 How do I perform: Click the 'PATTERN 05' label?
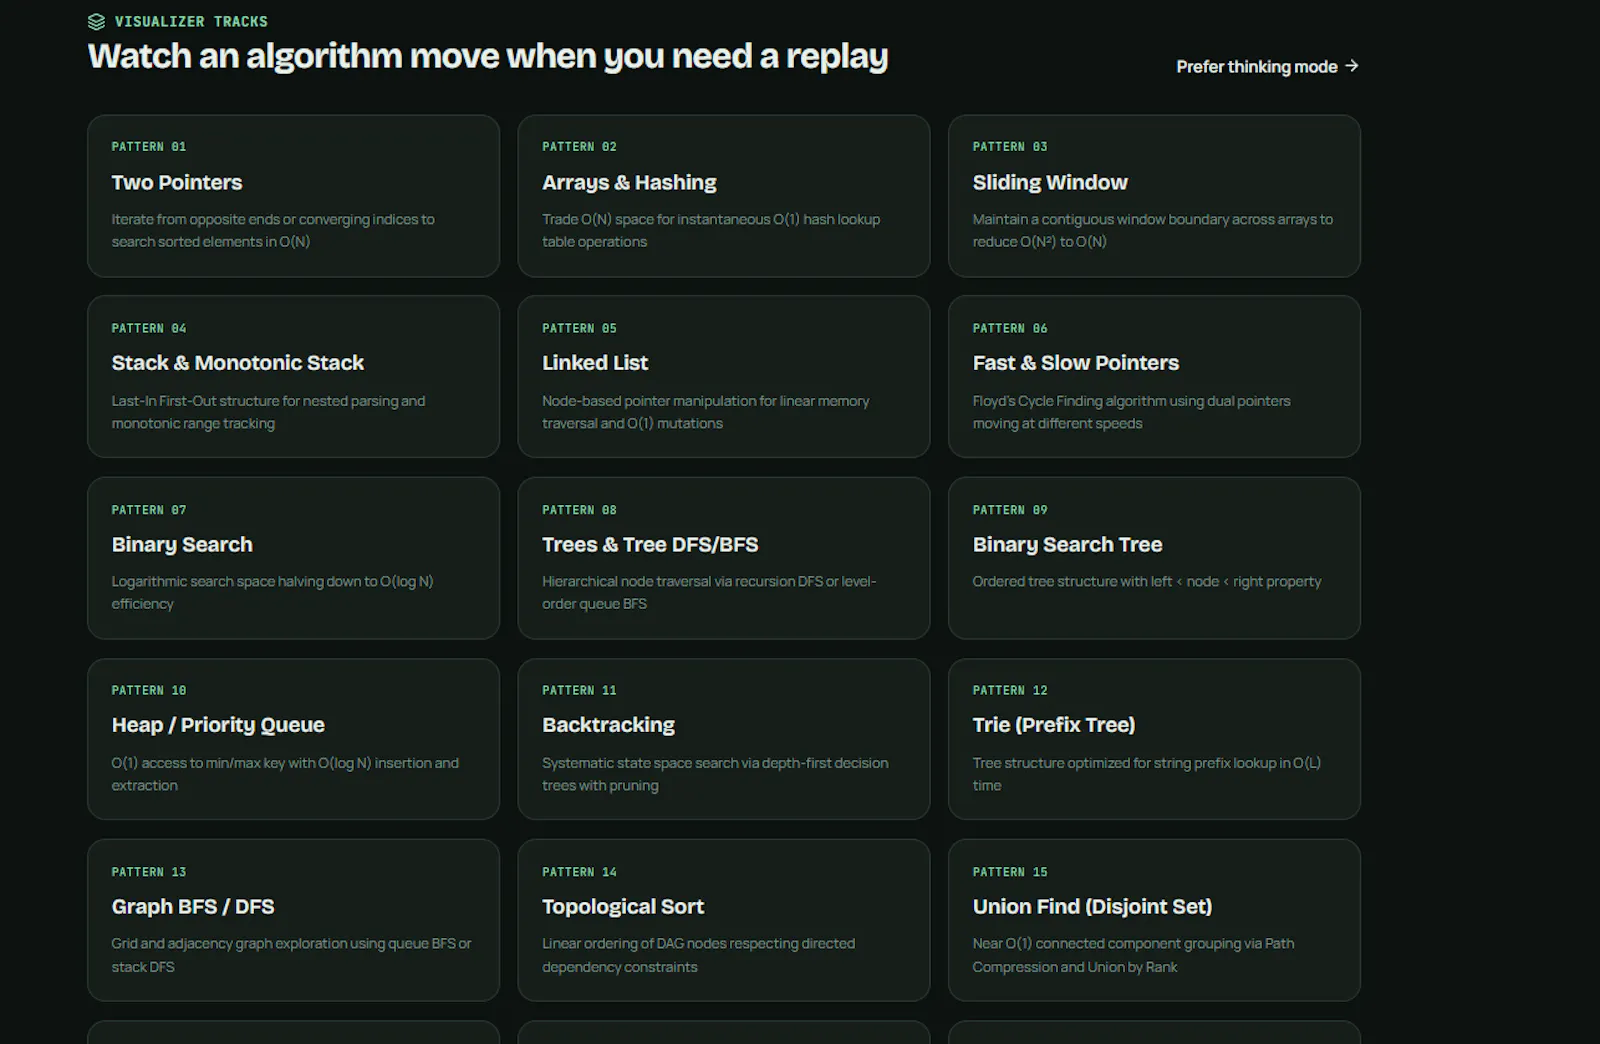(579, 329)
